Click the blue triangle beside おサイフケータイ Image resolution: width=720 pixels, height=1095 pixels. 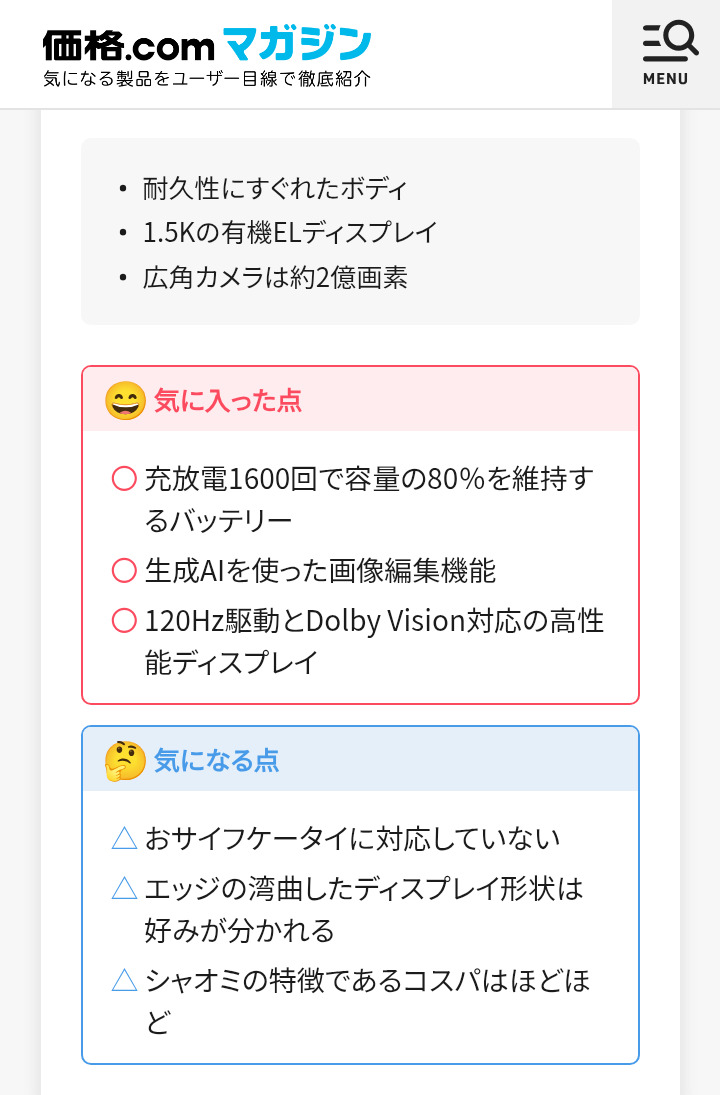coord(124,838)
